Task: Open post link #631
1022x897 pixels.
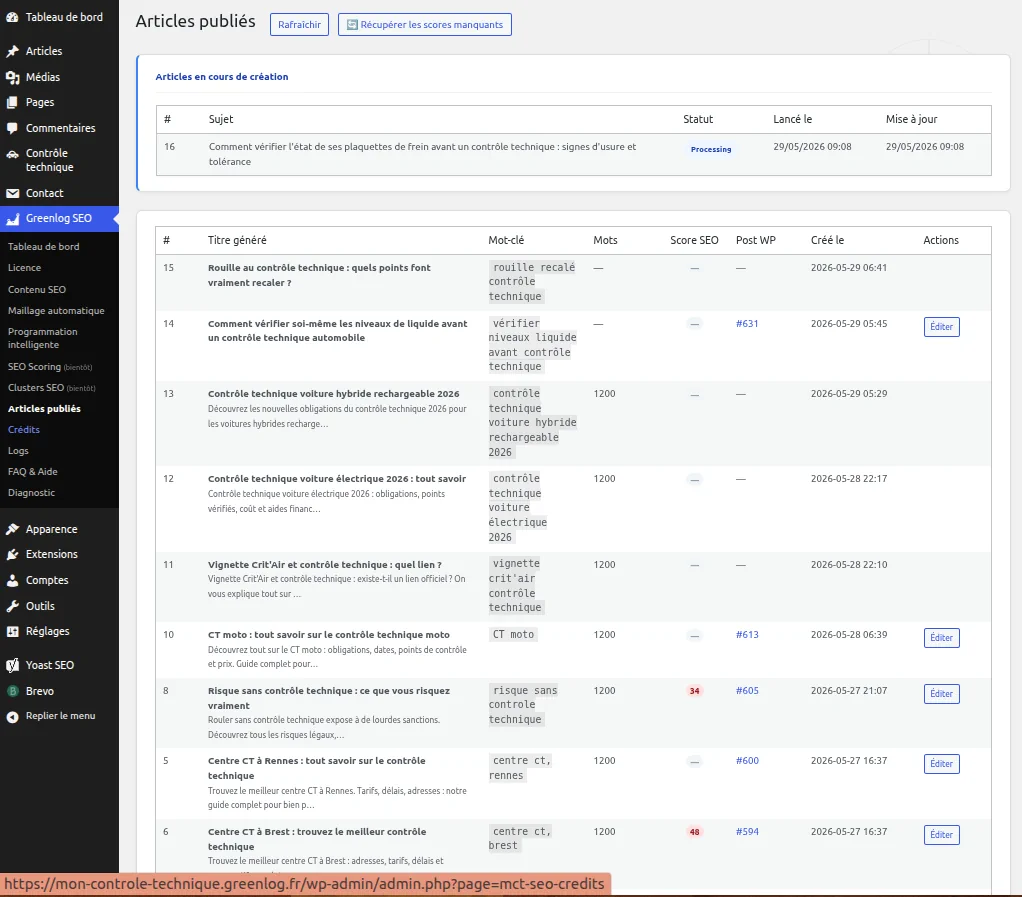Action: click(747, 323)
